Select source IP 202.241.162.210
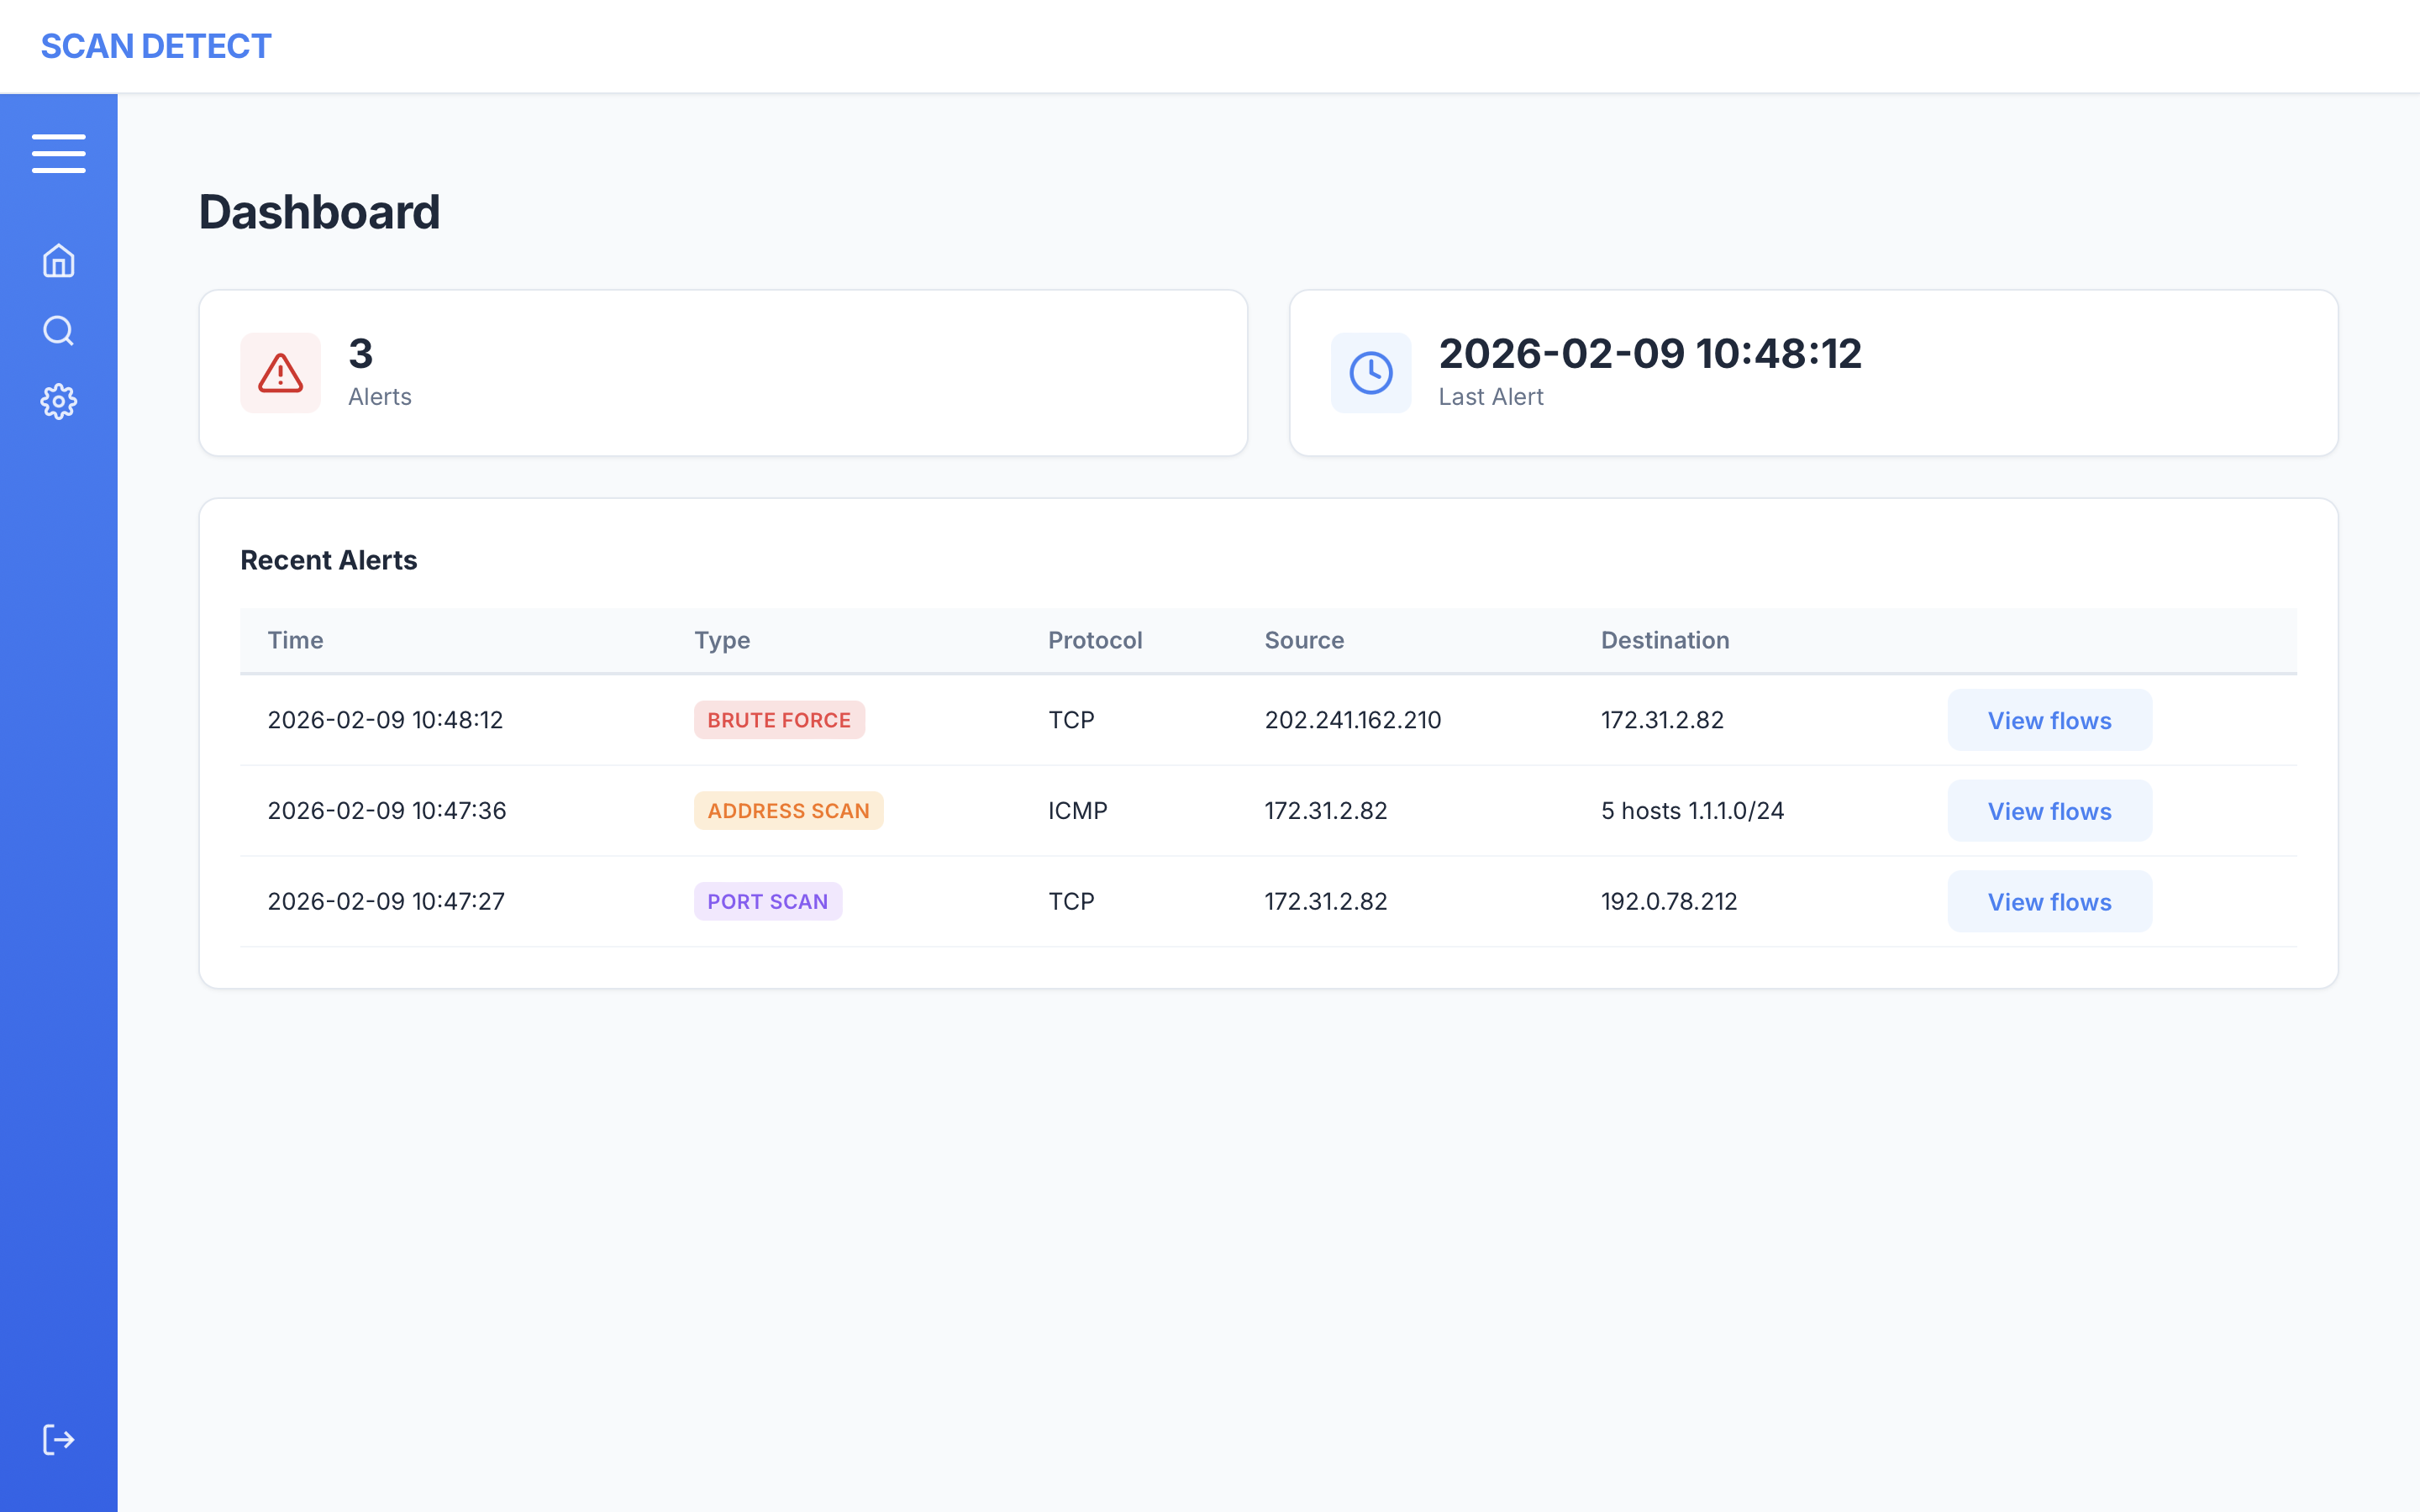The height and width of the screenshot is (1512, 2420). coord(1352,720)
